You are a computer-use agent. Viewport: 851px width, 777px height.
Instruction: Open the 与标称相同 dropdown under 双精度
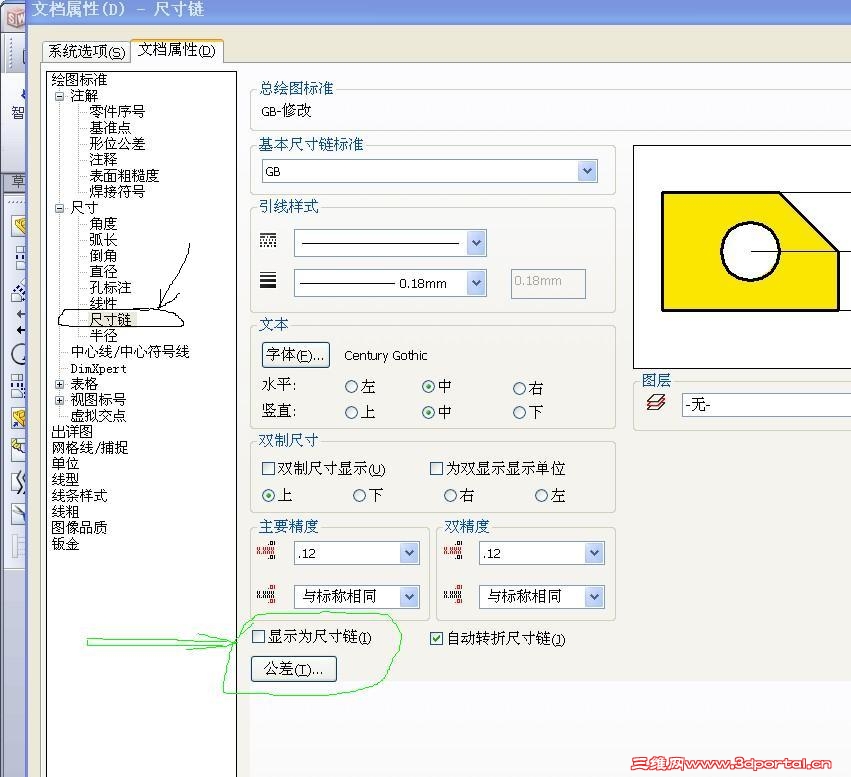click(594, 596)
